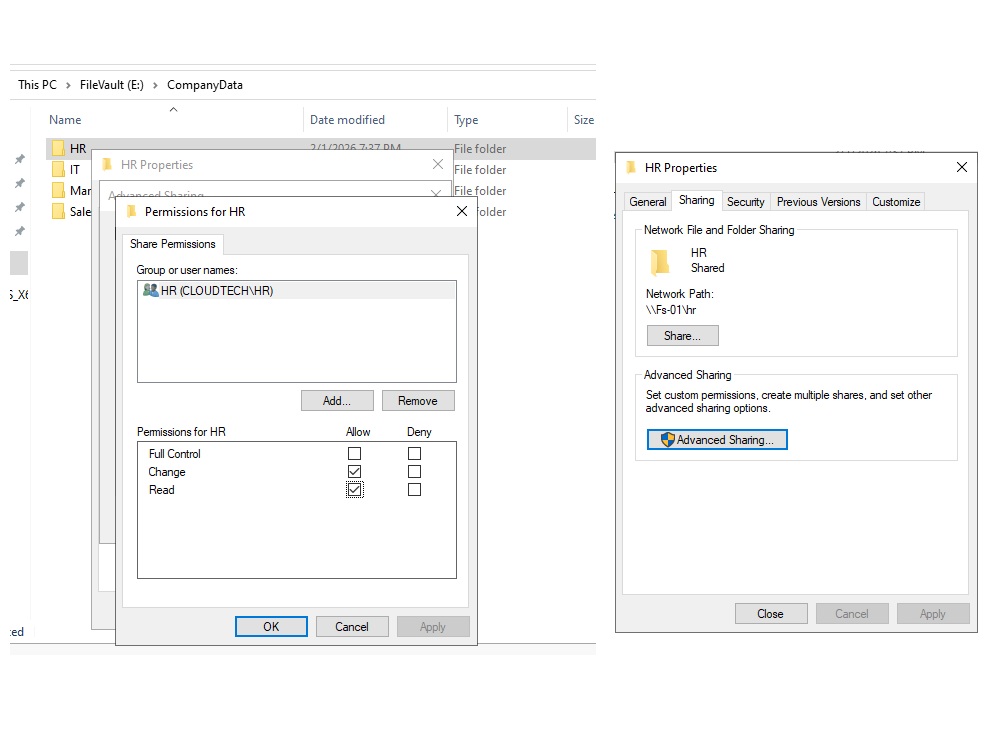Uncheck the Change Allow checkbox

click(354, 472)
